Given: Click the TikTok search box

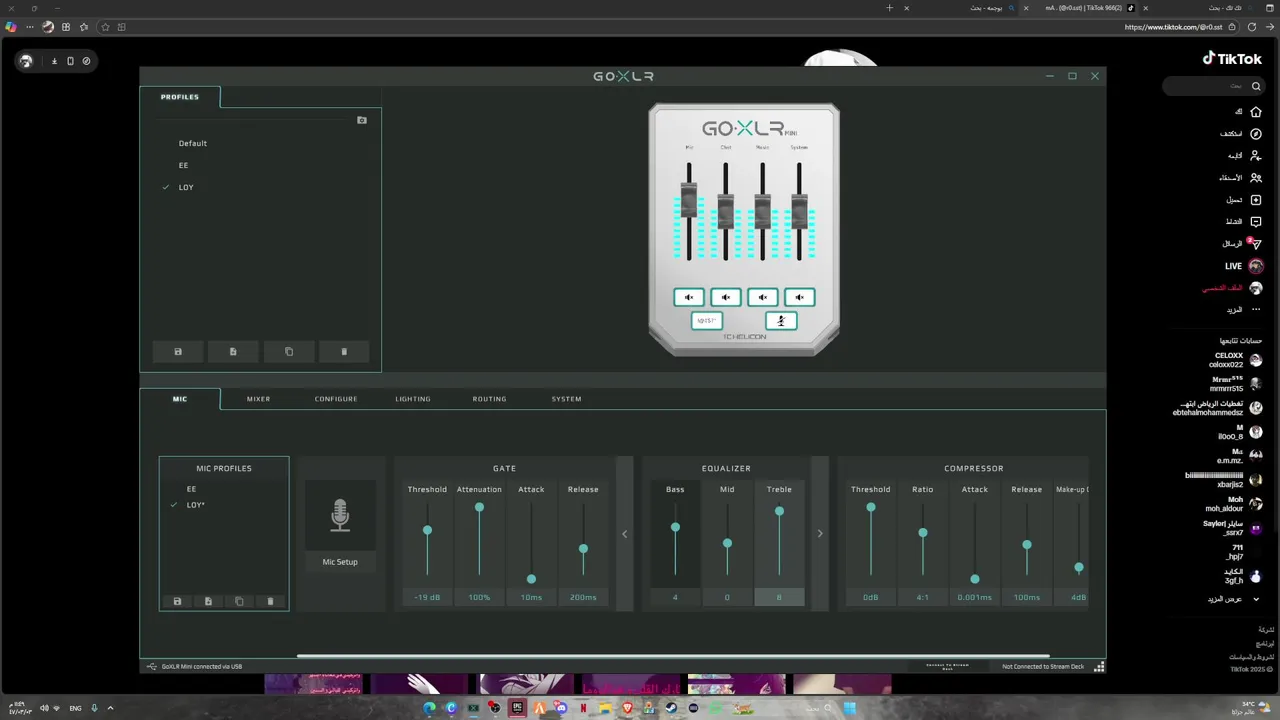Looking at the screenshot, I should 1213,86.
